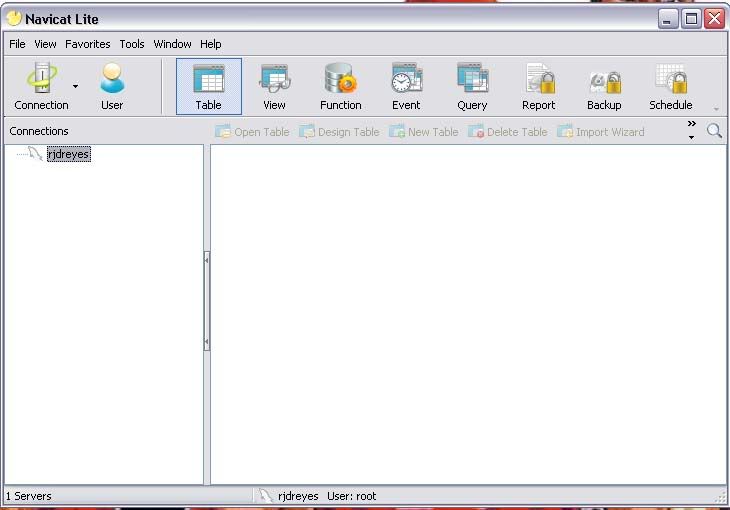This screenshot has width=730, height=510.
Task: Open the User manager icon
Action: pyautogui.click(x=112, y=86)
